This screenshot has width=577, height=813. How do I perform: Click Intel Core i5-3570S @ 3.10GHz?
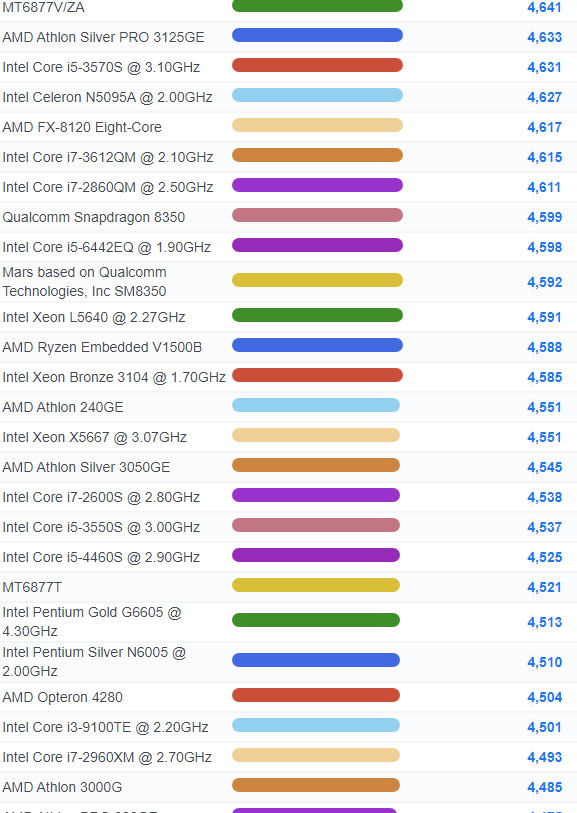[x=101, y=67]
